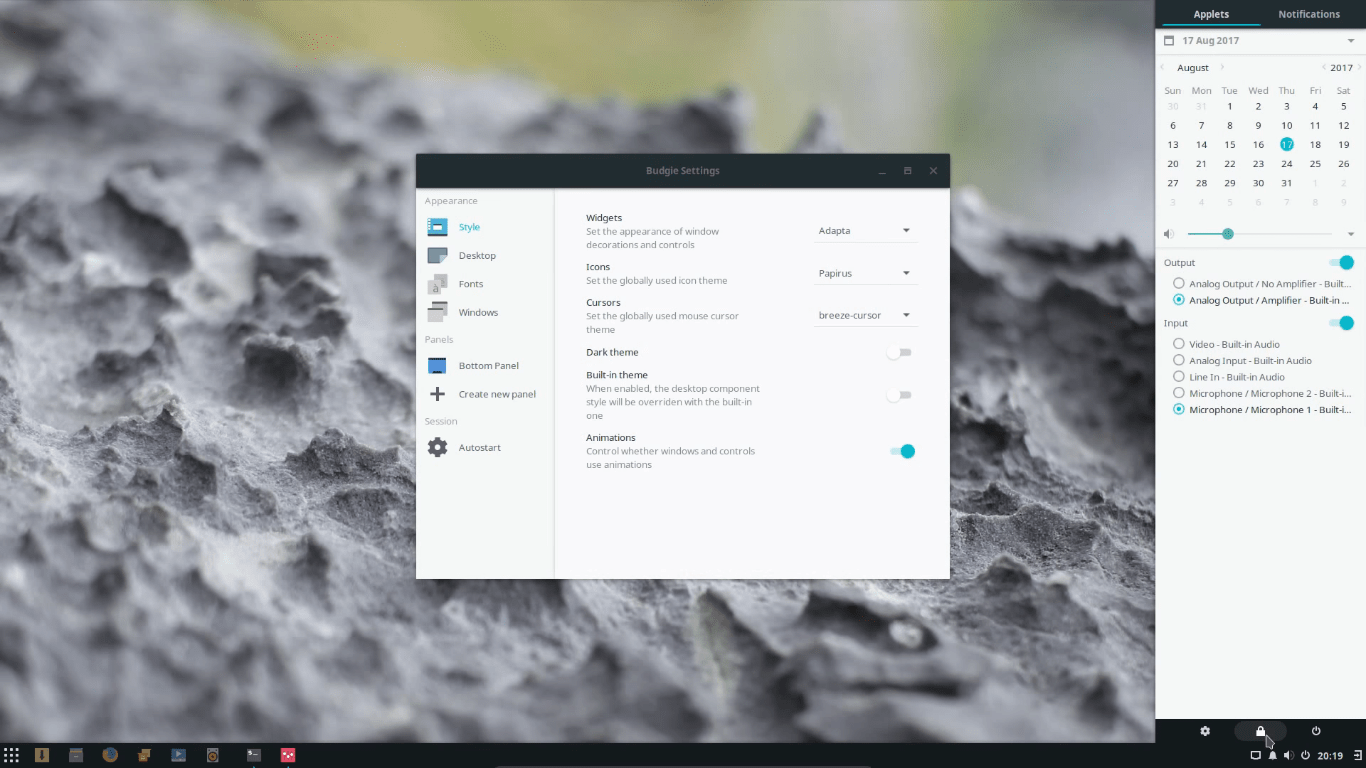1366x768 pixels.
Task: Open the Icons dropdown showing Papirus
Action: pos(865,273)
